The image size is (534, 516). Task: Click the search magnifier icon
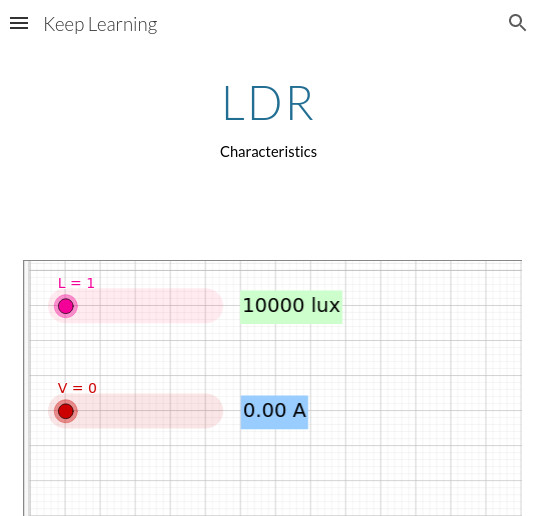517,23
